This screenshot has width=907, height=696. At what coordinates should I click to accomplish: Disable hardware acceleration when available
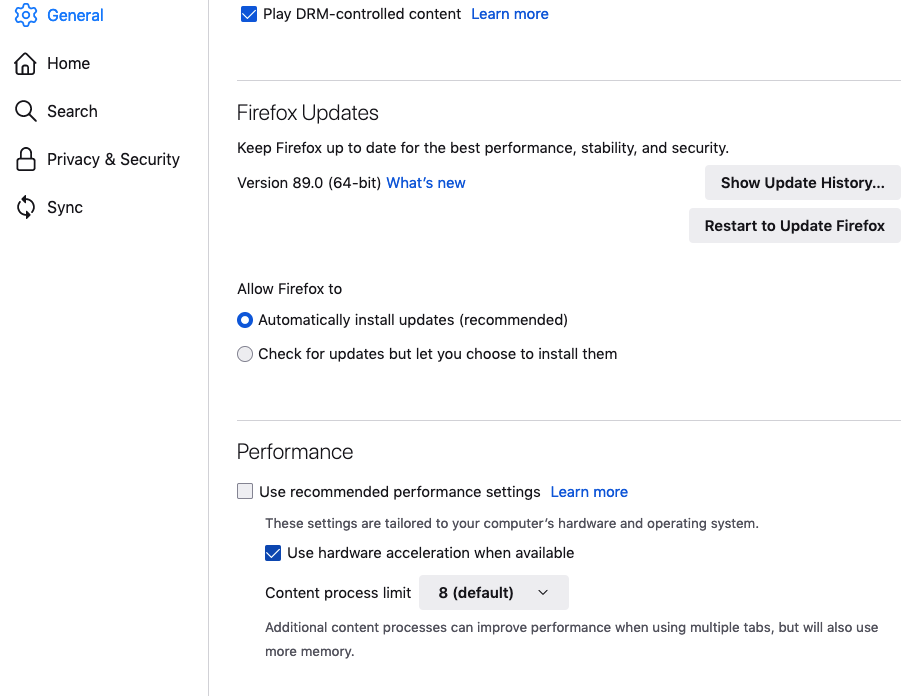tap(273, 552)
